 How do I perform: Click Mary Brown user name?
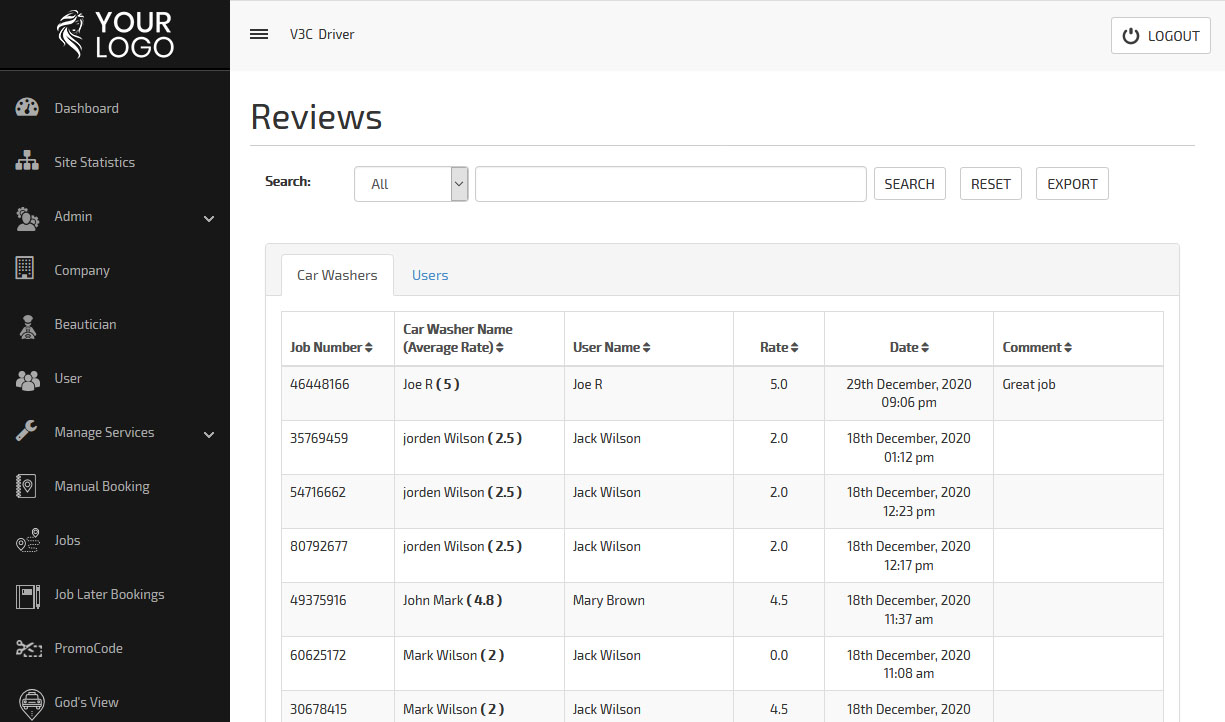pos(609,600)
